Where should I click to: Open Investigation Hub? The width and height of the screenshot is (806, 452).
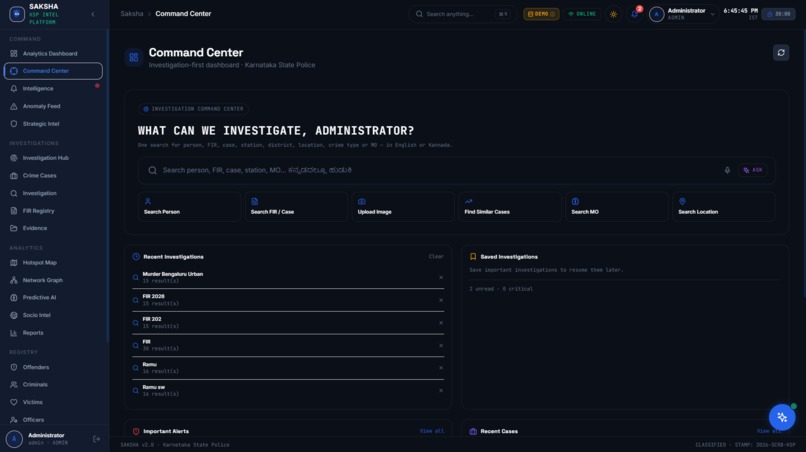[x=53, y=158]
